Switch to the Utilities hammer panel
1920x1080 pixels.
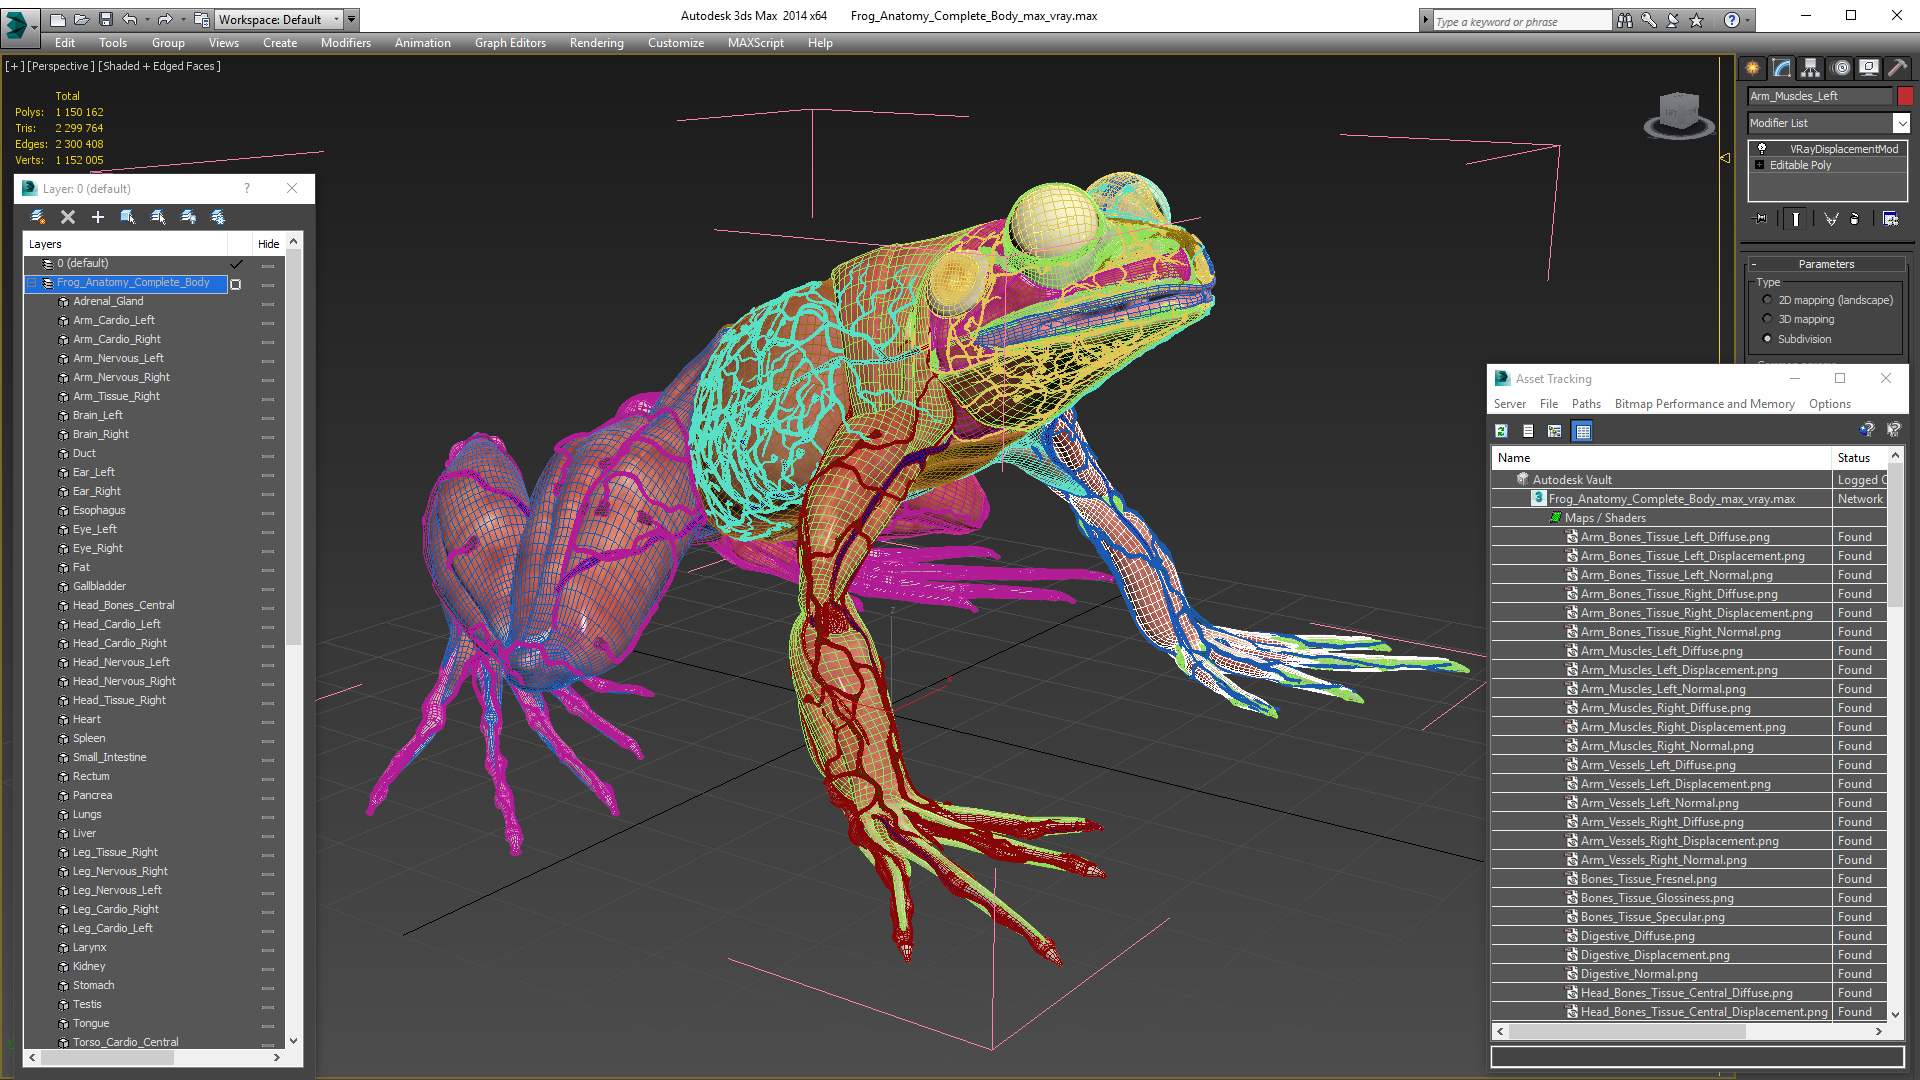pyautogui.click(x=1897, y=68)
